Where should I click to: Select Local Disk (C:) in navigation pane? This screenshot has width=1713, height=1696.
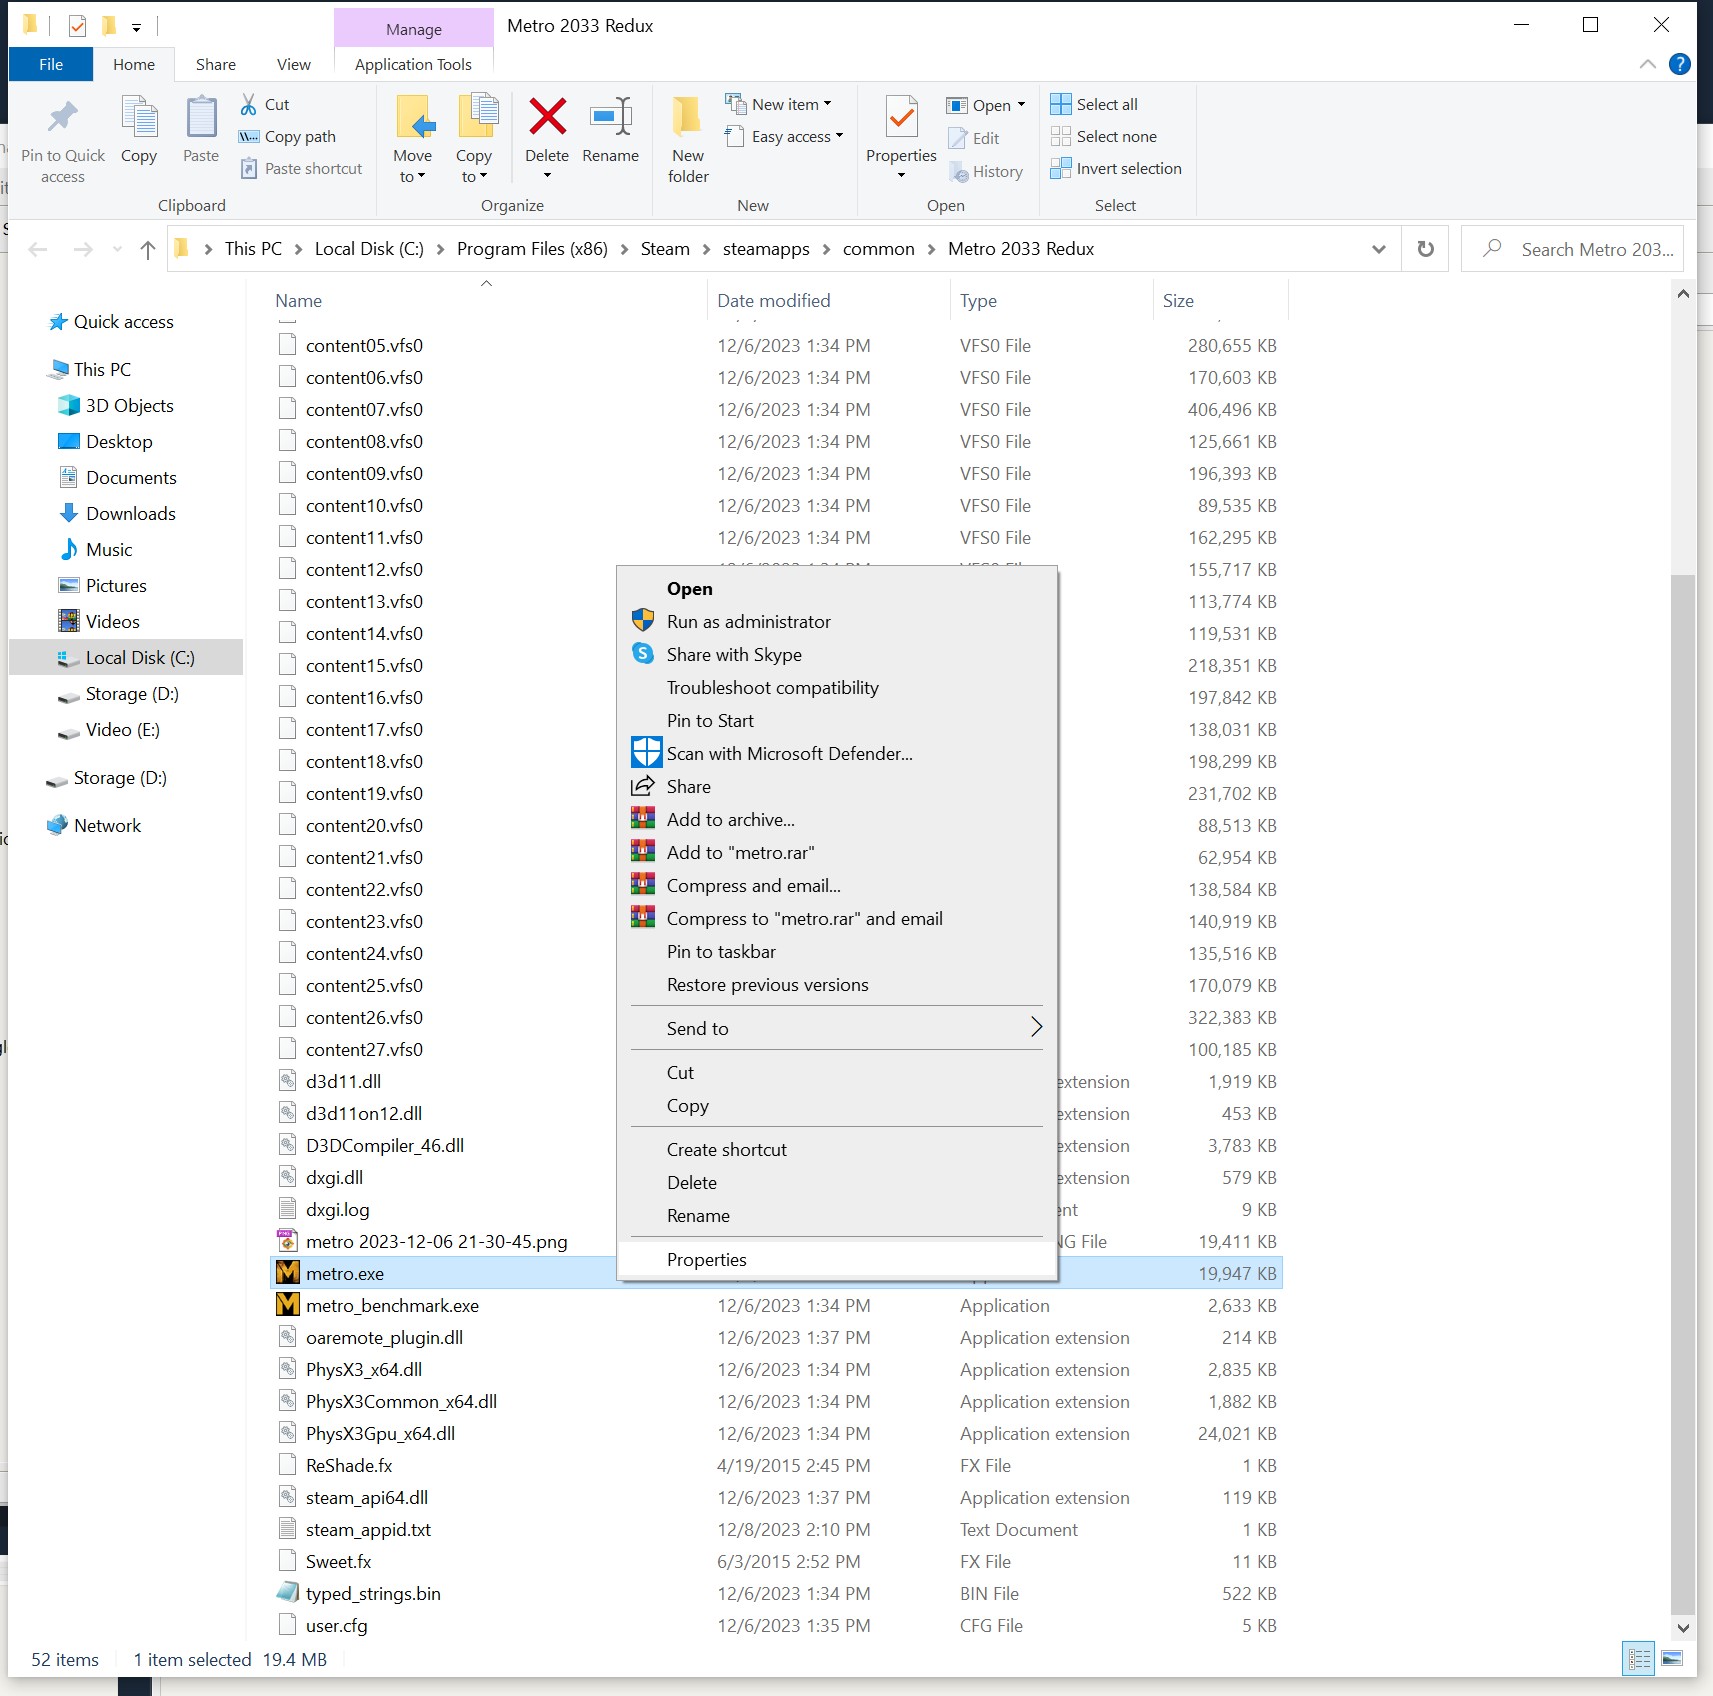(126, 657)
